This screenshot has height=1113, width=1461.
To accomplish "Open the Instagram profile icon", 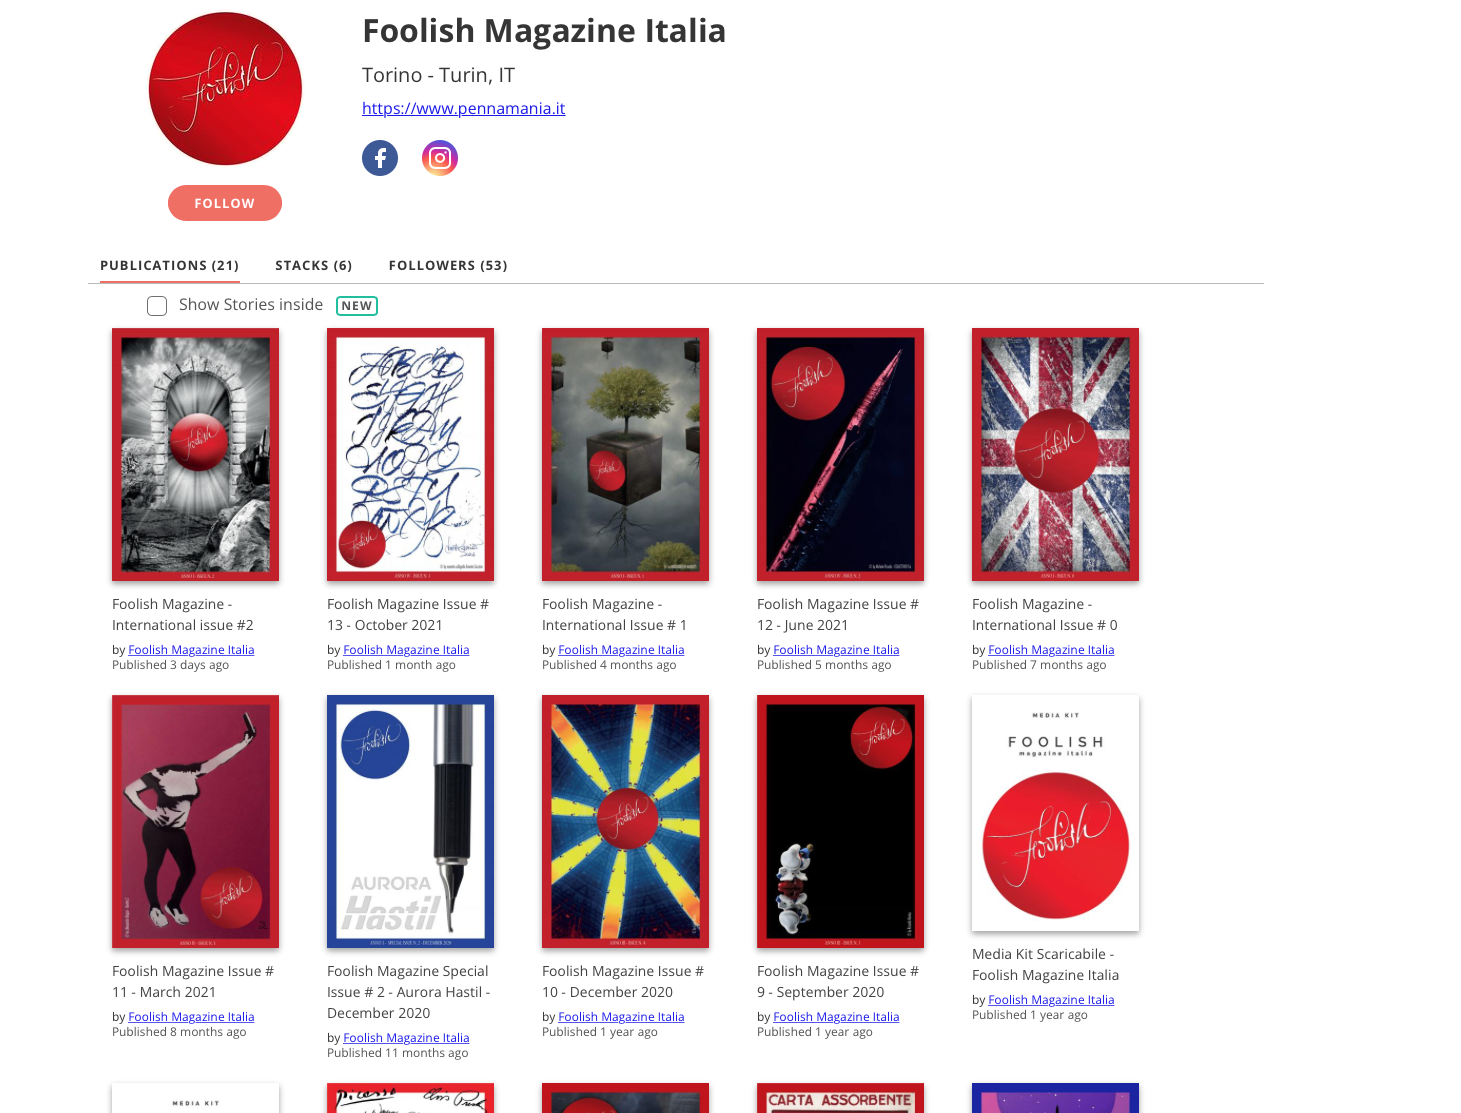I will 440,158.
